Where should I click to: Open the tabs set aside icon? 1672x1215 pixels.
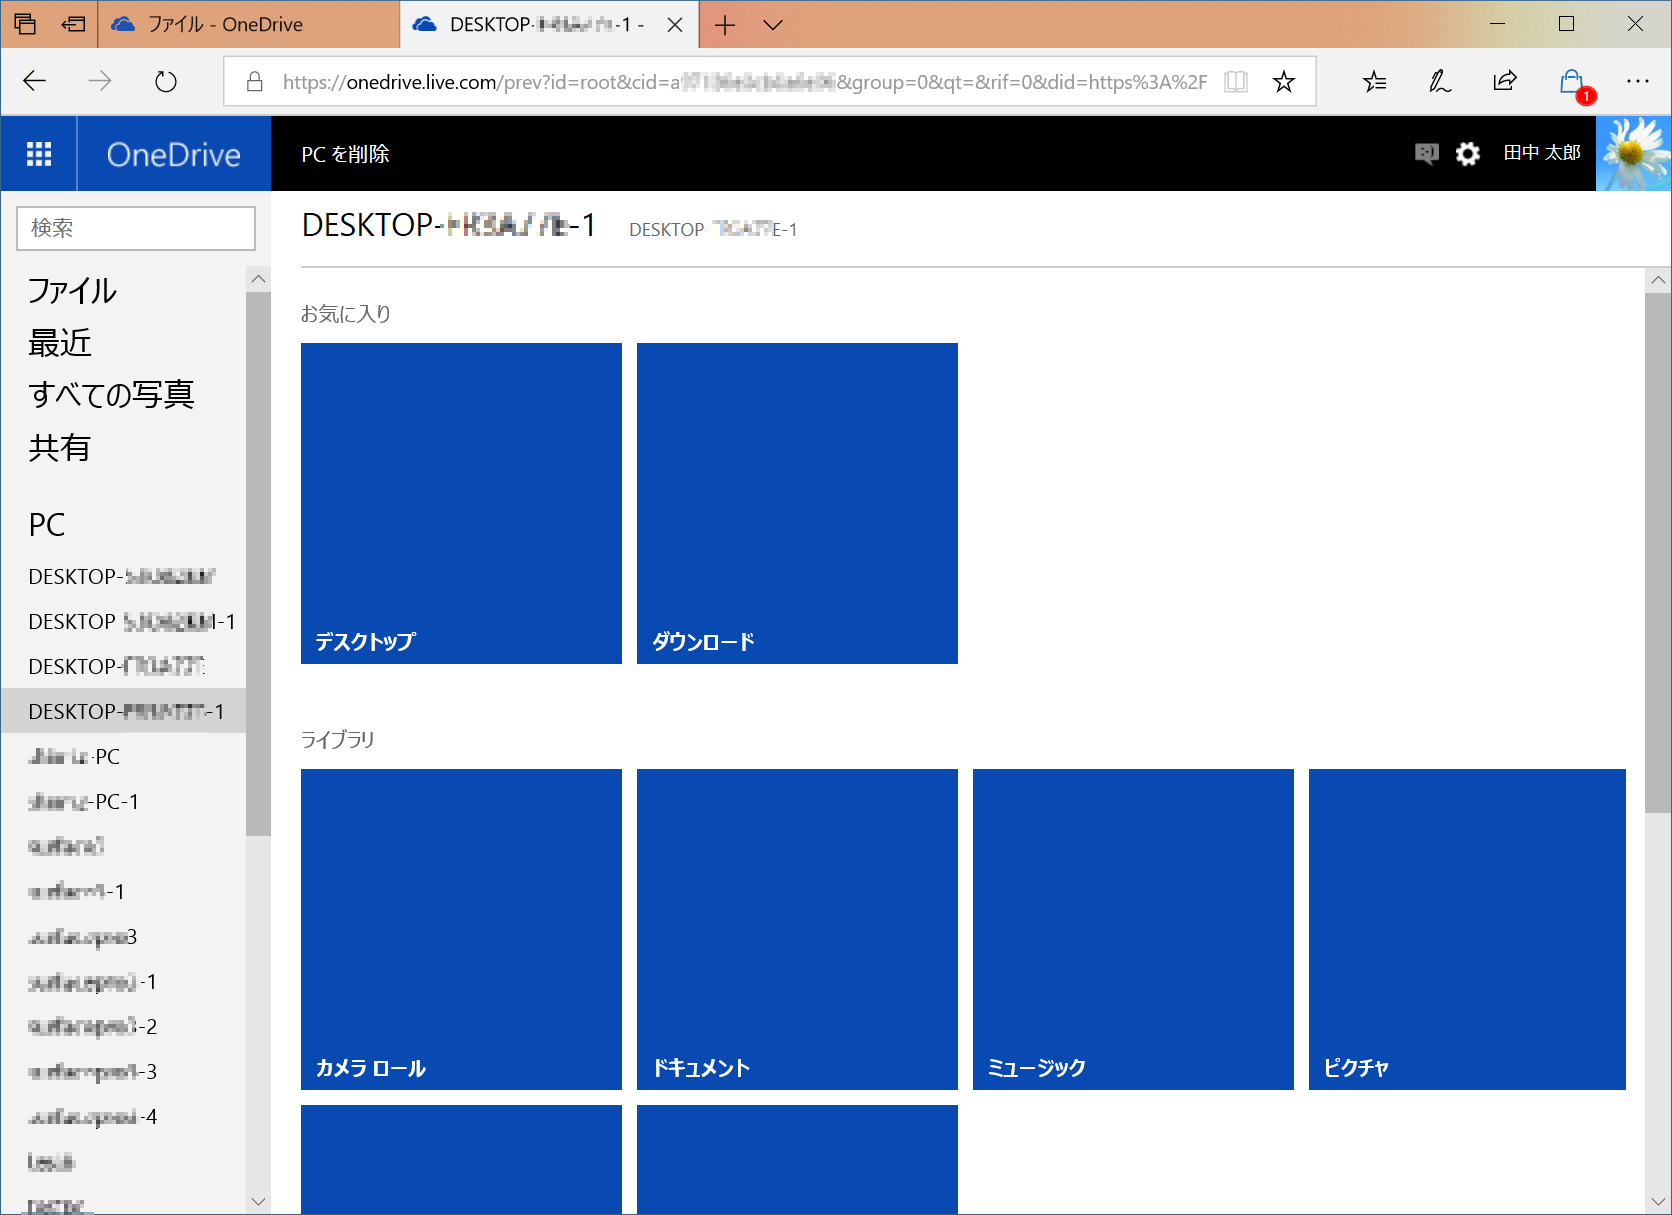[x=25, y=24]
